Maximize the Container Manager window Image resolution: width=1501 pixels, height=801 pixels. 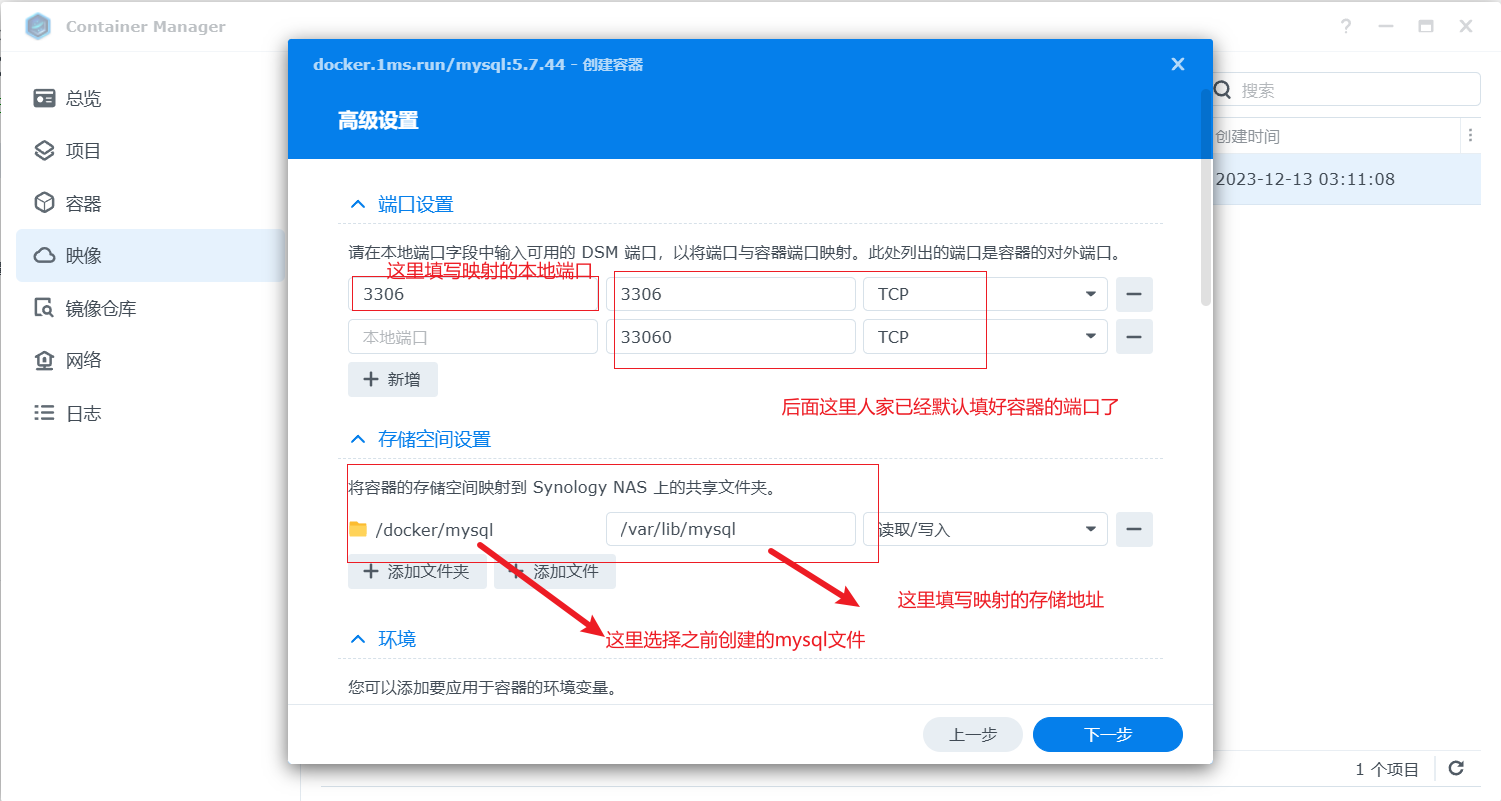click(x=1425, y=27)
